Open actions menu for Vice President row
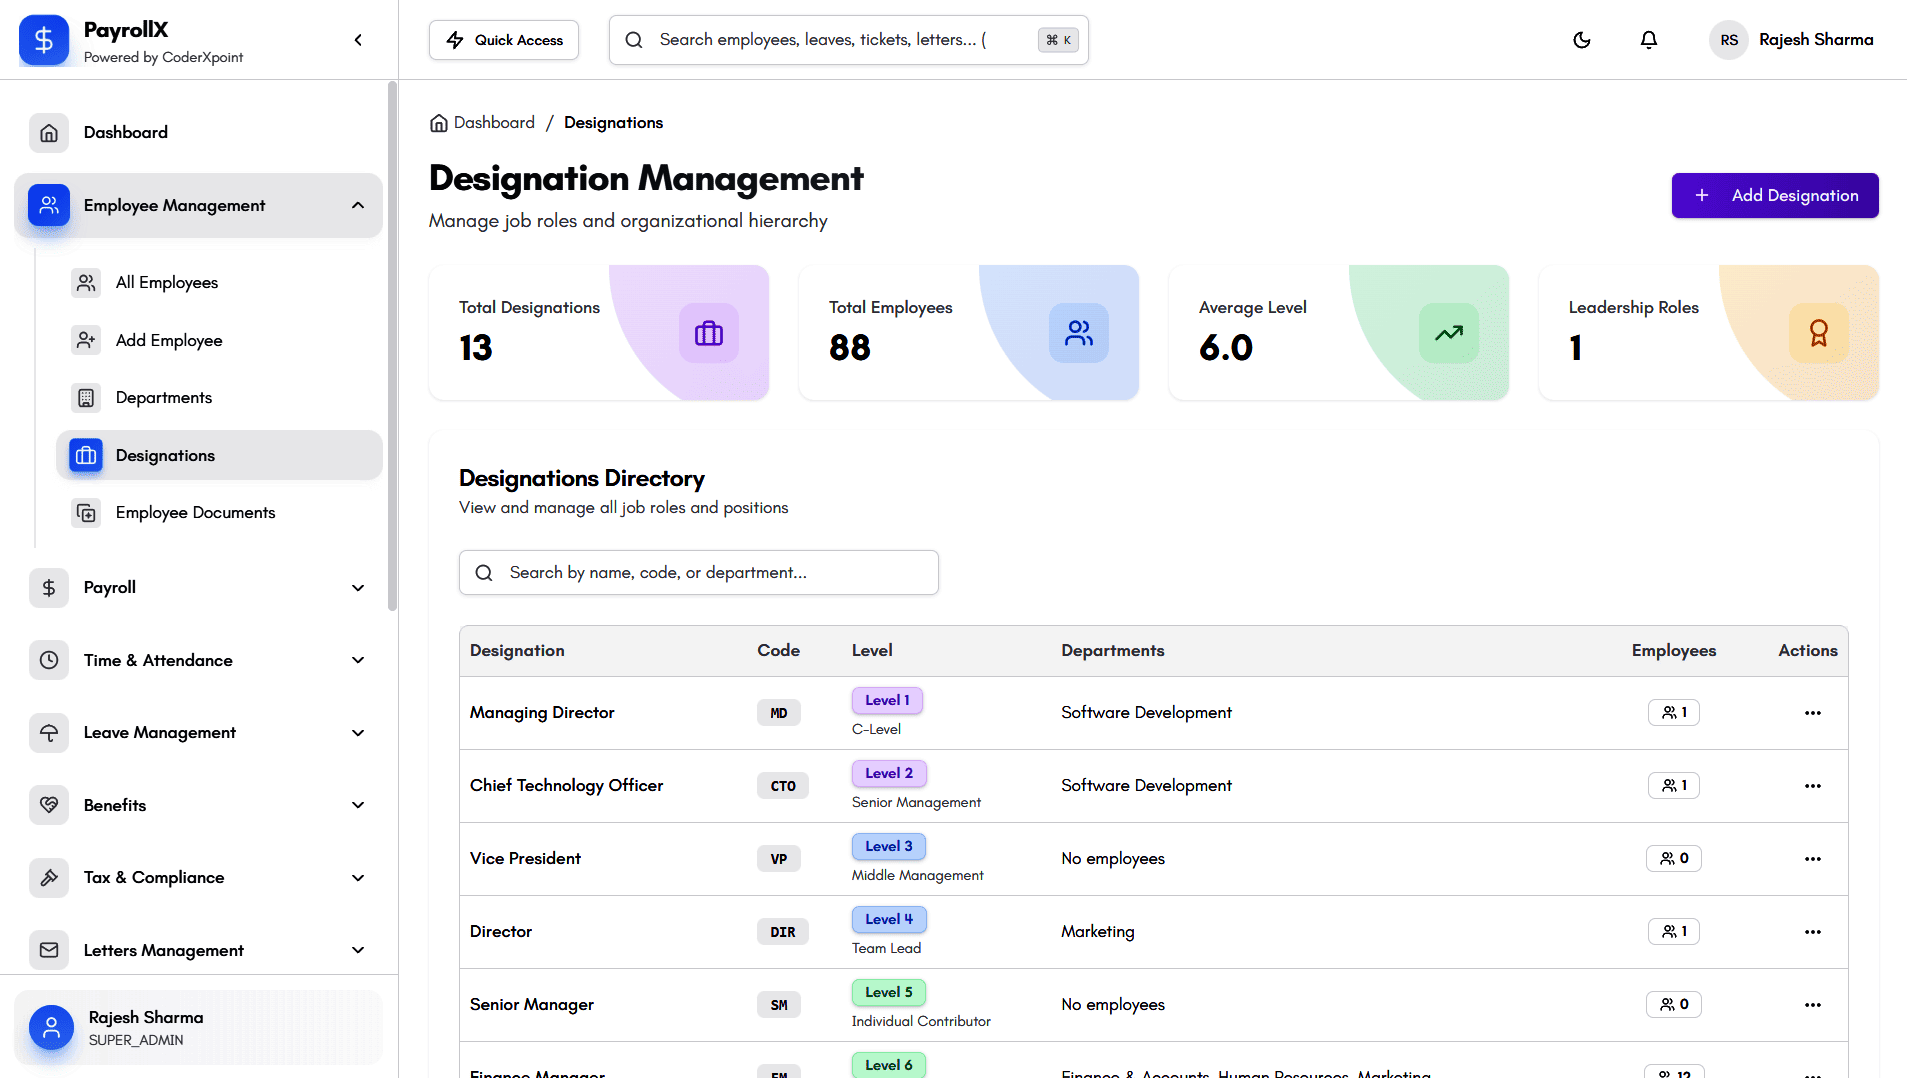The height and width of the screenshot is (1078, 1907). pos(1812,859)
